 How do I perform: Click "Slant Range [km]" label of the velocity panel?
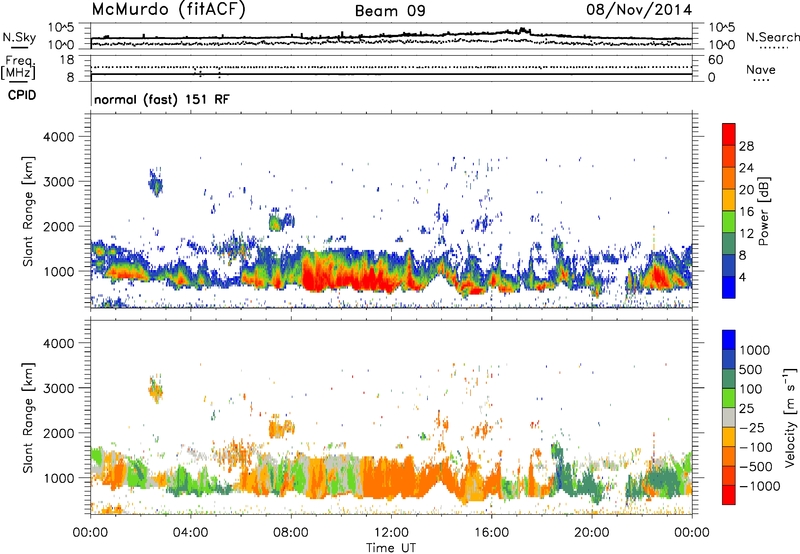(x=28, y=417)
